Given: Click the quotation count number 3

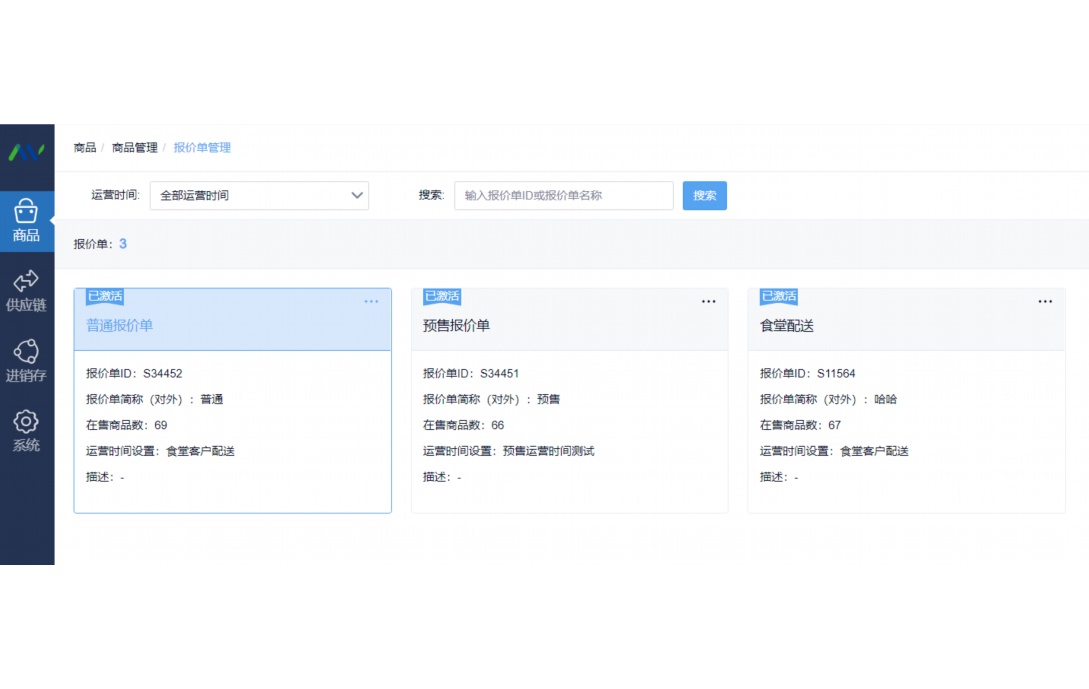Looking at the screenshot, I should point(122,243).
